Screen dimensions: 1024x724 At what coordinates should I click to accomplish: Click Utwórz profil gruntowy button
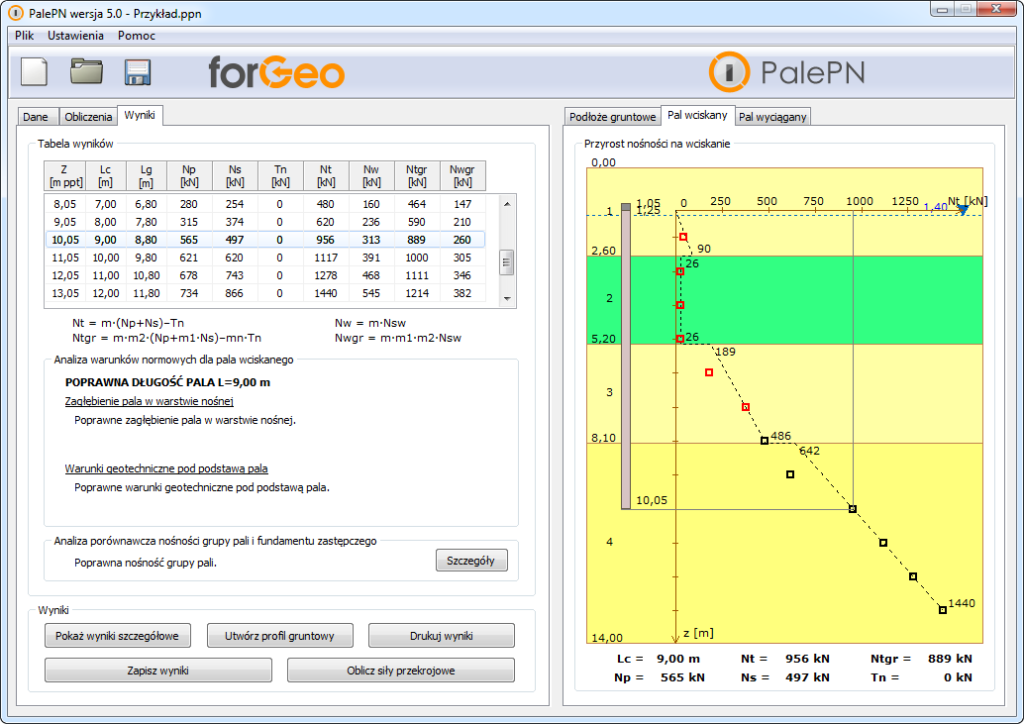point(280,636)
